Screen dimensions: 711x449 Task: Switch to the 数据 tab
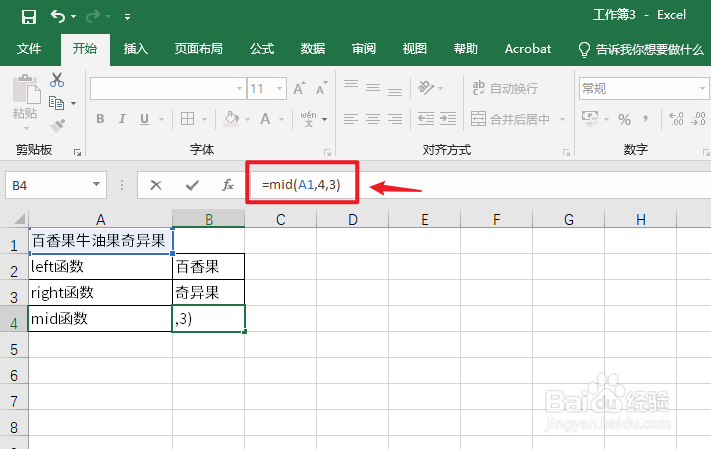point(312,49)
